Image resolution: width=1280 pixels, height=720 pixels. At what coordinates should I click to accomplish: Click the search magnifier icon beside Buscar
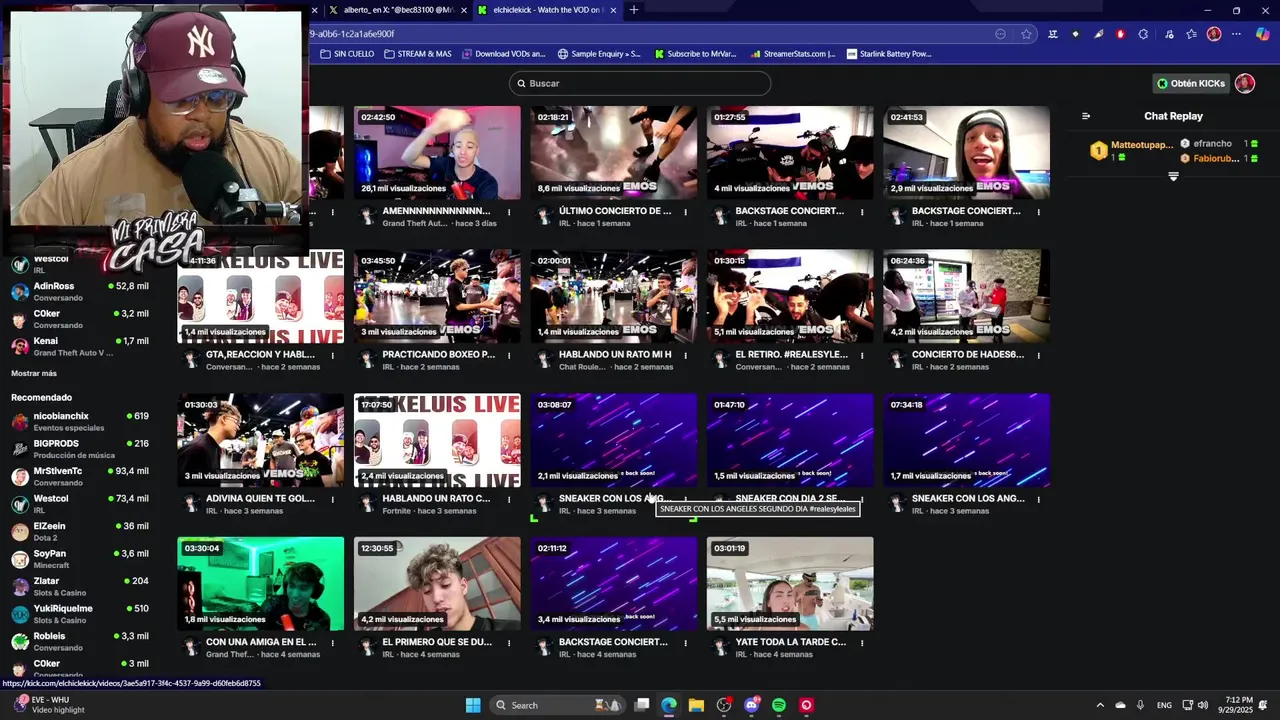[520, 83]
